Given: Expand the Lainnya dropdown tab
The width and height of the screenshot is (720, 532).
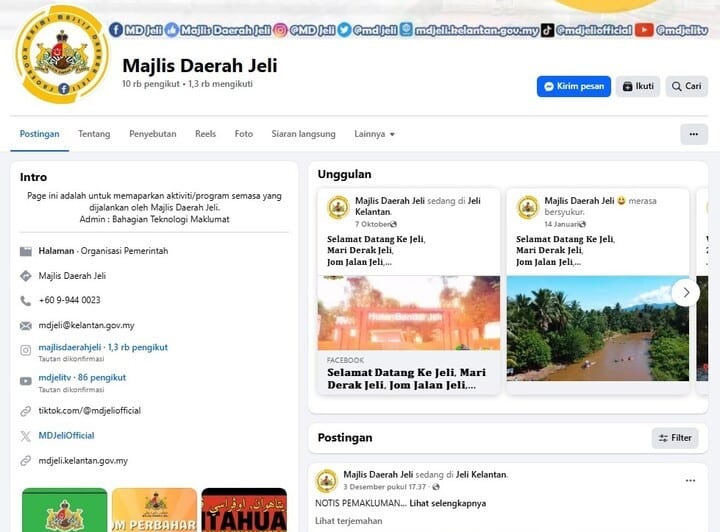Looking at the screenshot, I should click(374, 134).
